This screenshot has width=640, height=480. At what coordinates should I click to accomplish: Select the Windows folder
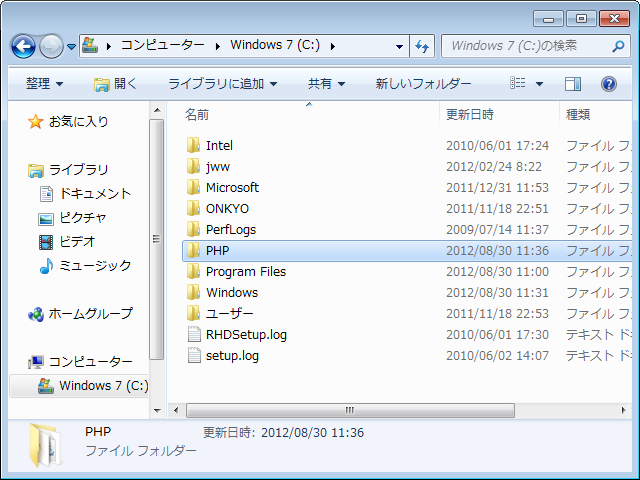pyautogui.click(x=232, y=293)
